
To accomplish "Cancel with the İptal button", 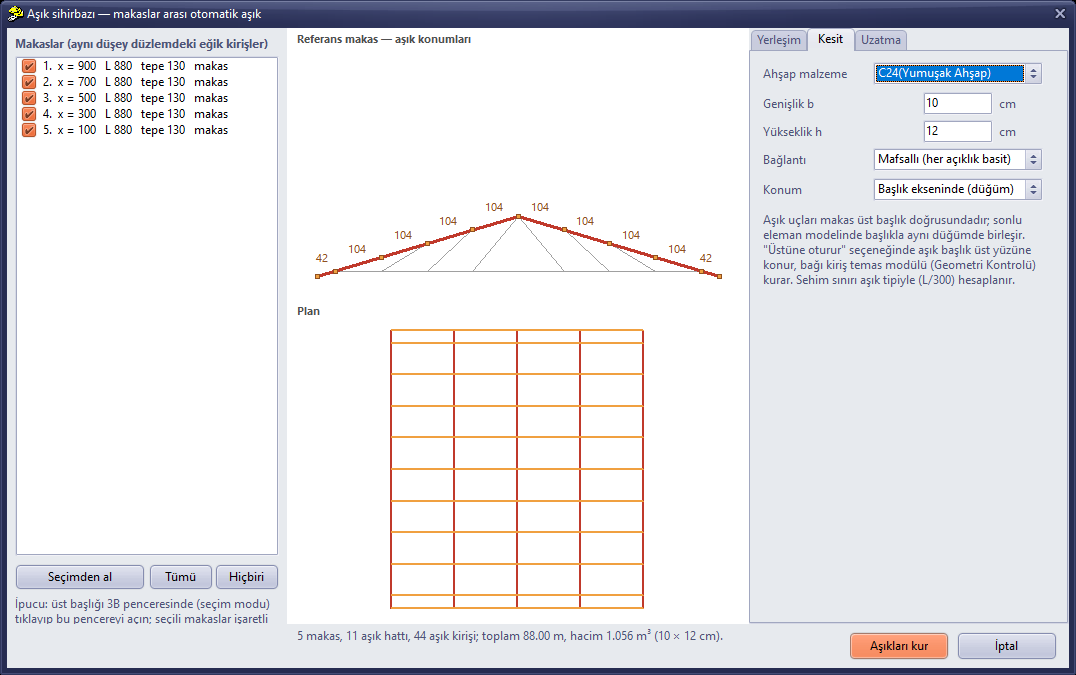I will pos(1007,646).
